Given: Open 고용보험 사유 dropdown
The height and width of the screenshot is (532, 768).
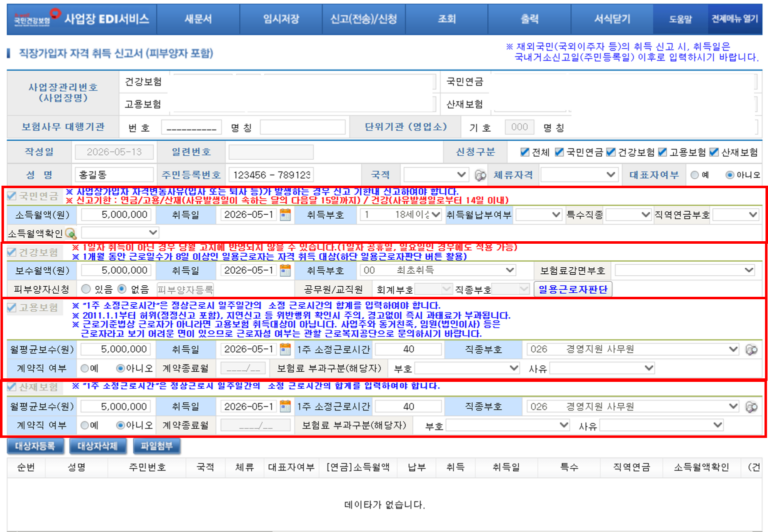Looking at the screenshot, I should pyautogui.click(x=602, y=368).
